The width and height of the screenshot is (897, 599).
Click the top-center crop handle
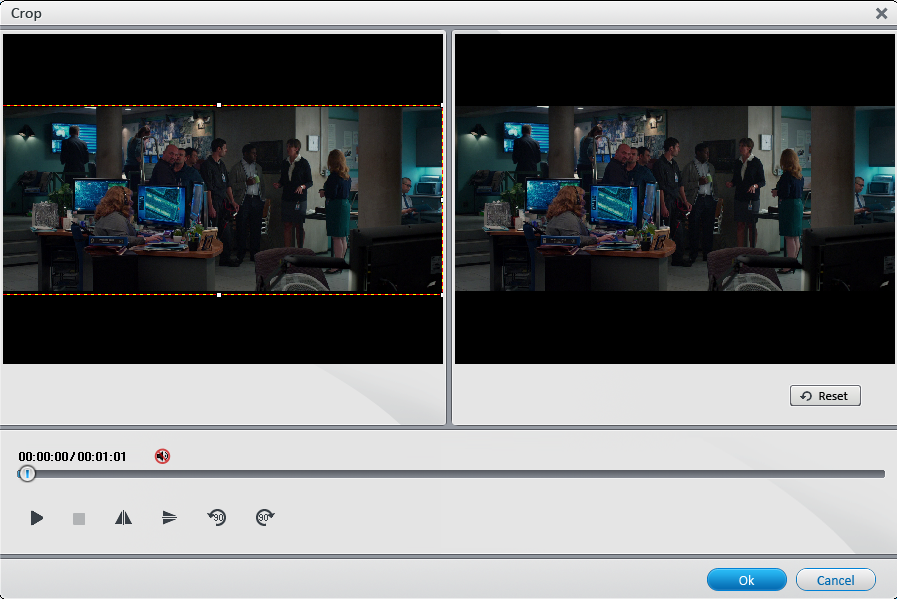[x=219, y=105]
